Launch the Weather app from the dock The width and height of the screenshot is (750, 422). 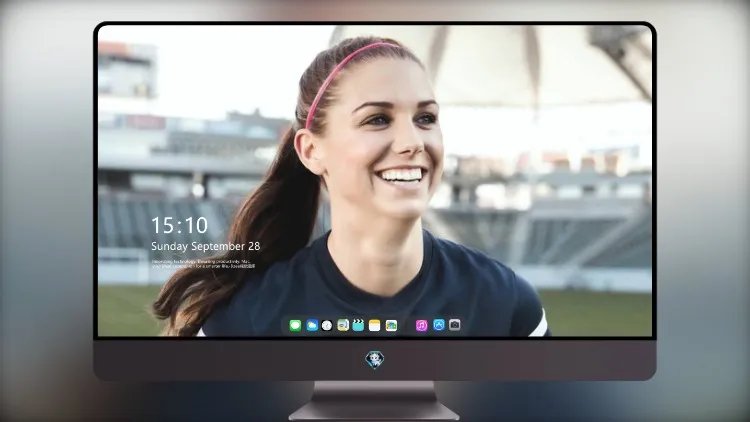click(312, 325)
